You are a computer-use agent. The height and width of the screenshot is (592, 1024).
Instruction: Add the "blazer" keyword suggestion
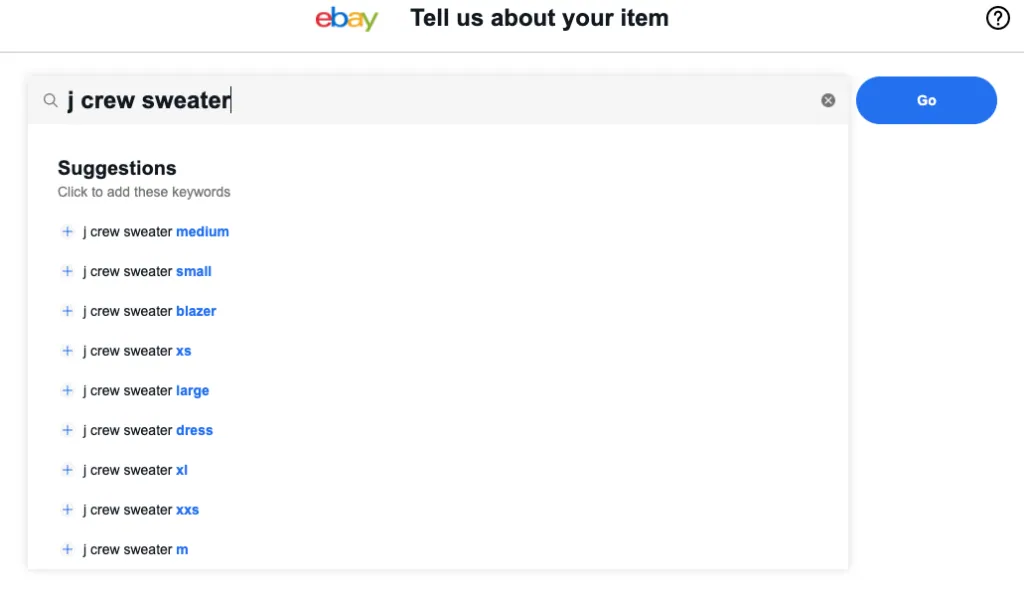150,311
